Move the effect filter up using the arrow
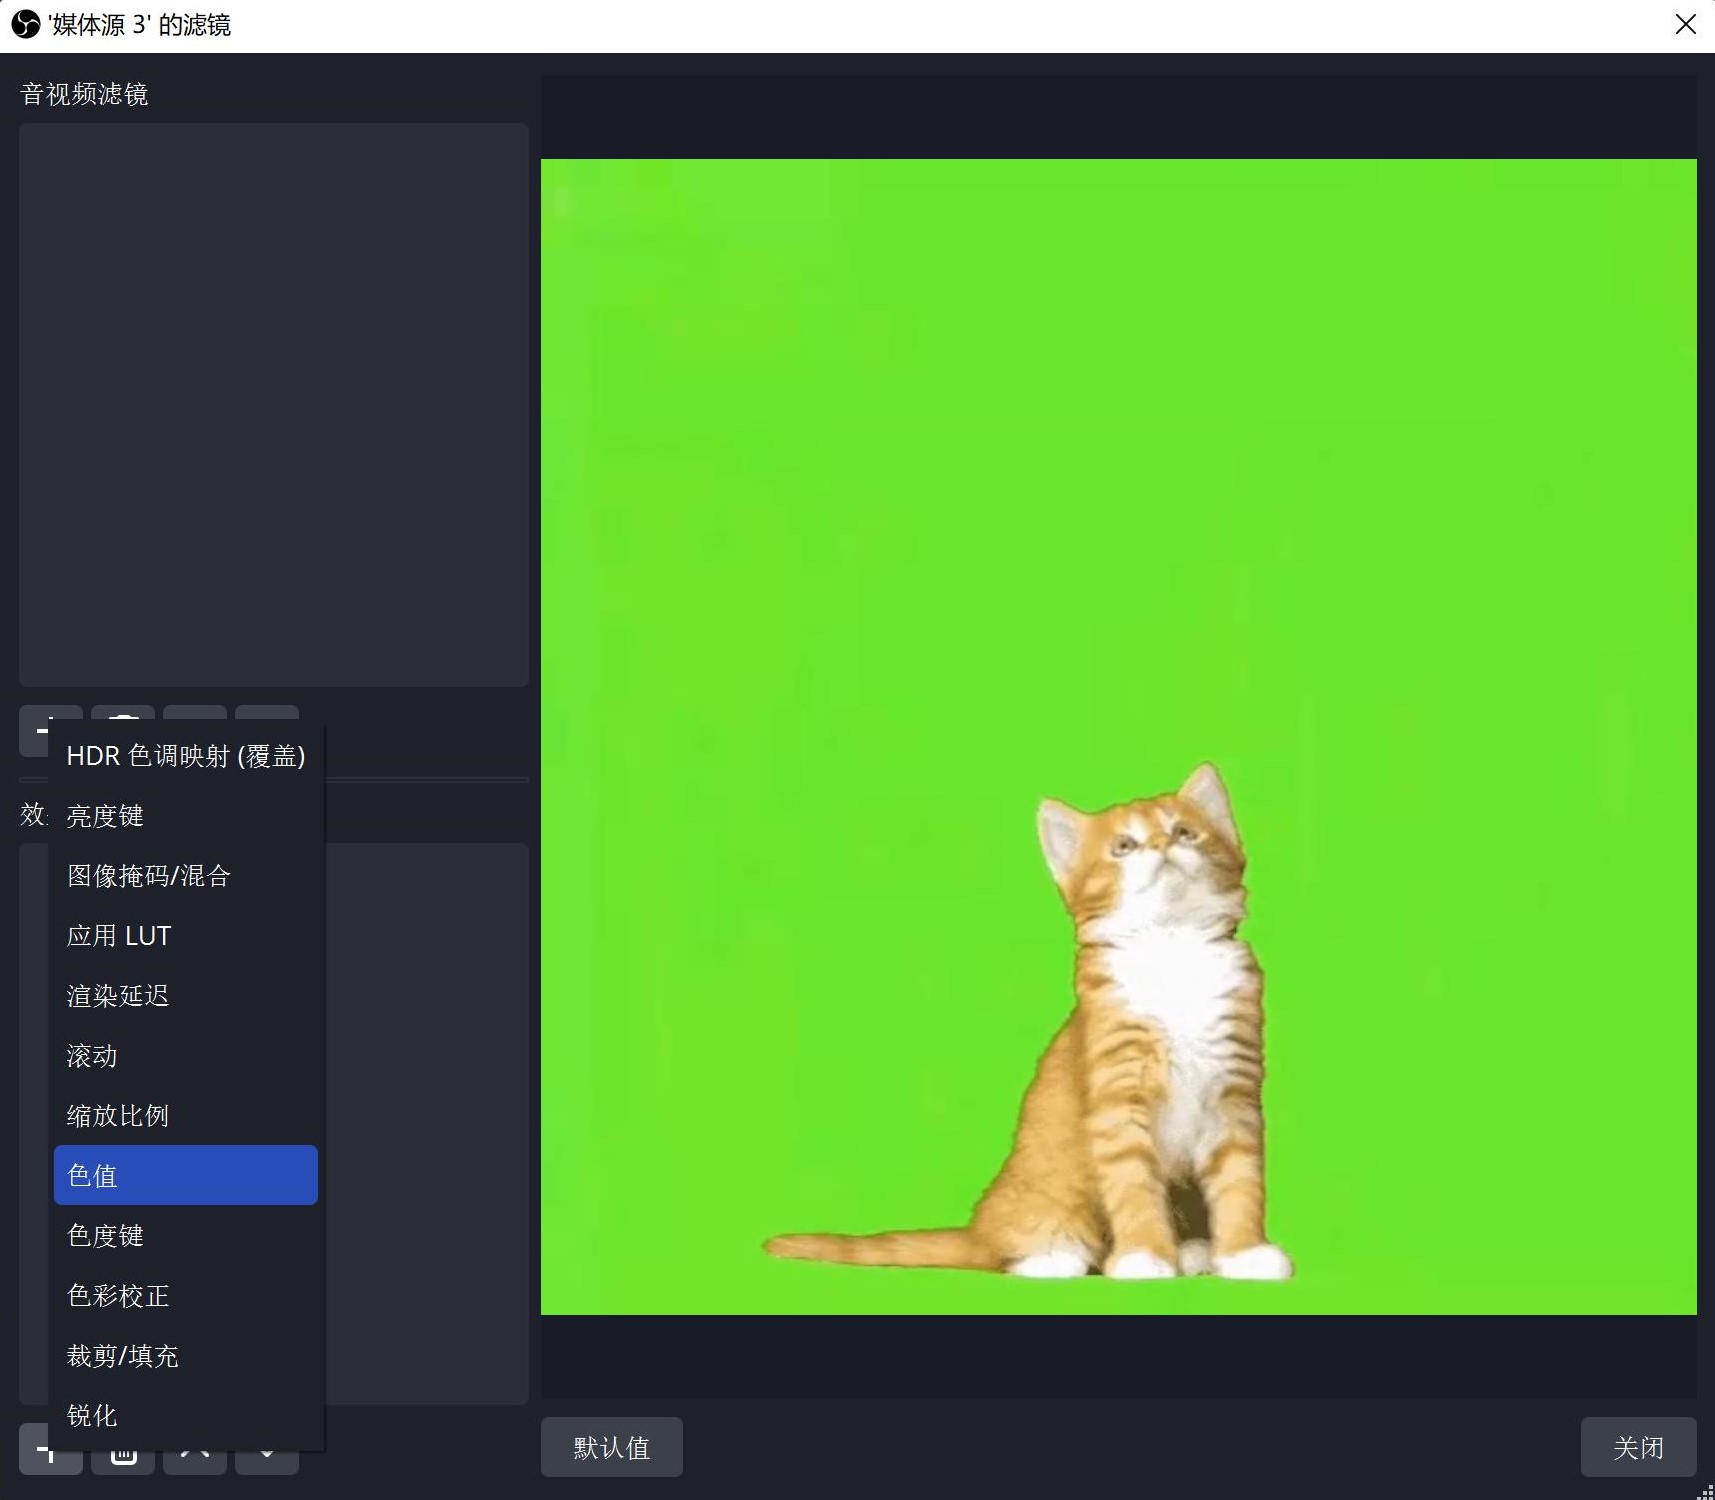This screenshot has height=1500, width=1715. point(195,1461)
